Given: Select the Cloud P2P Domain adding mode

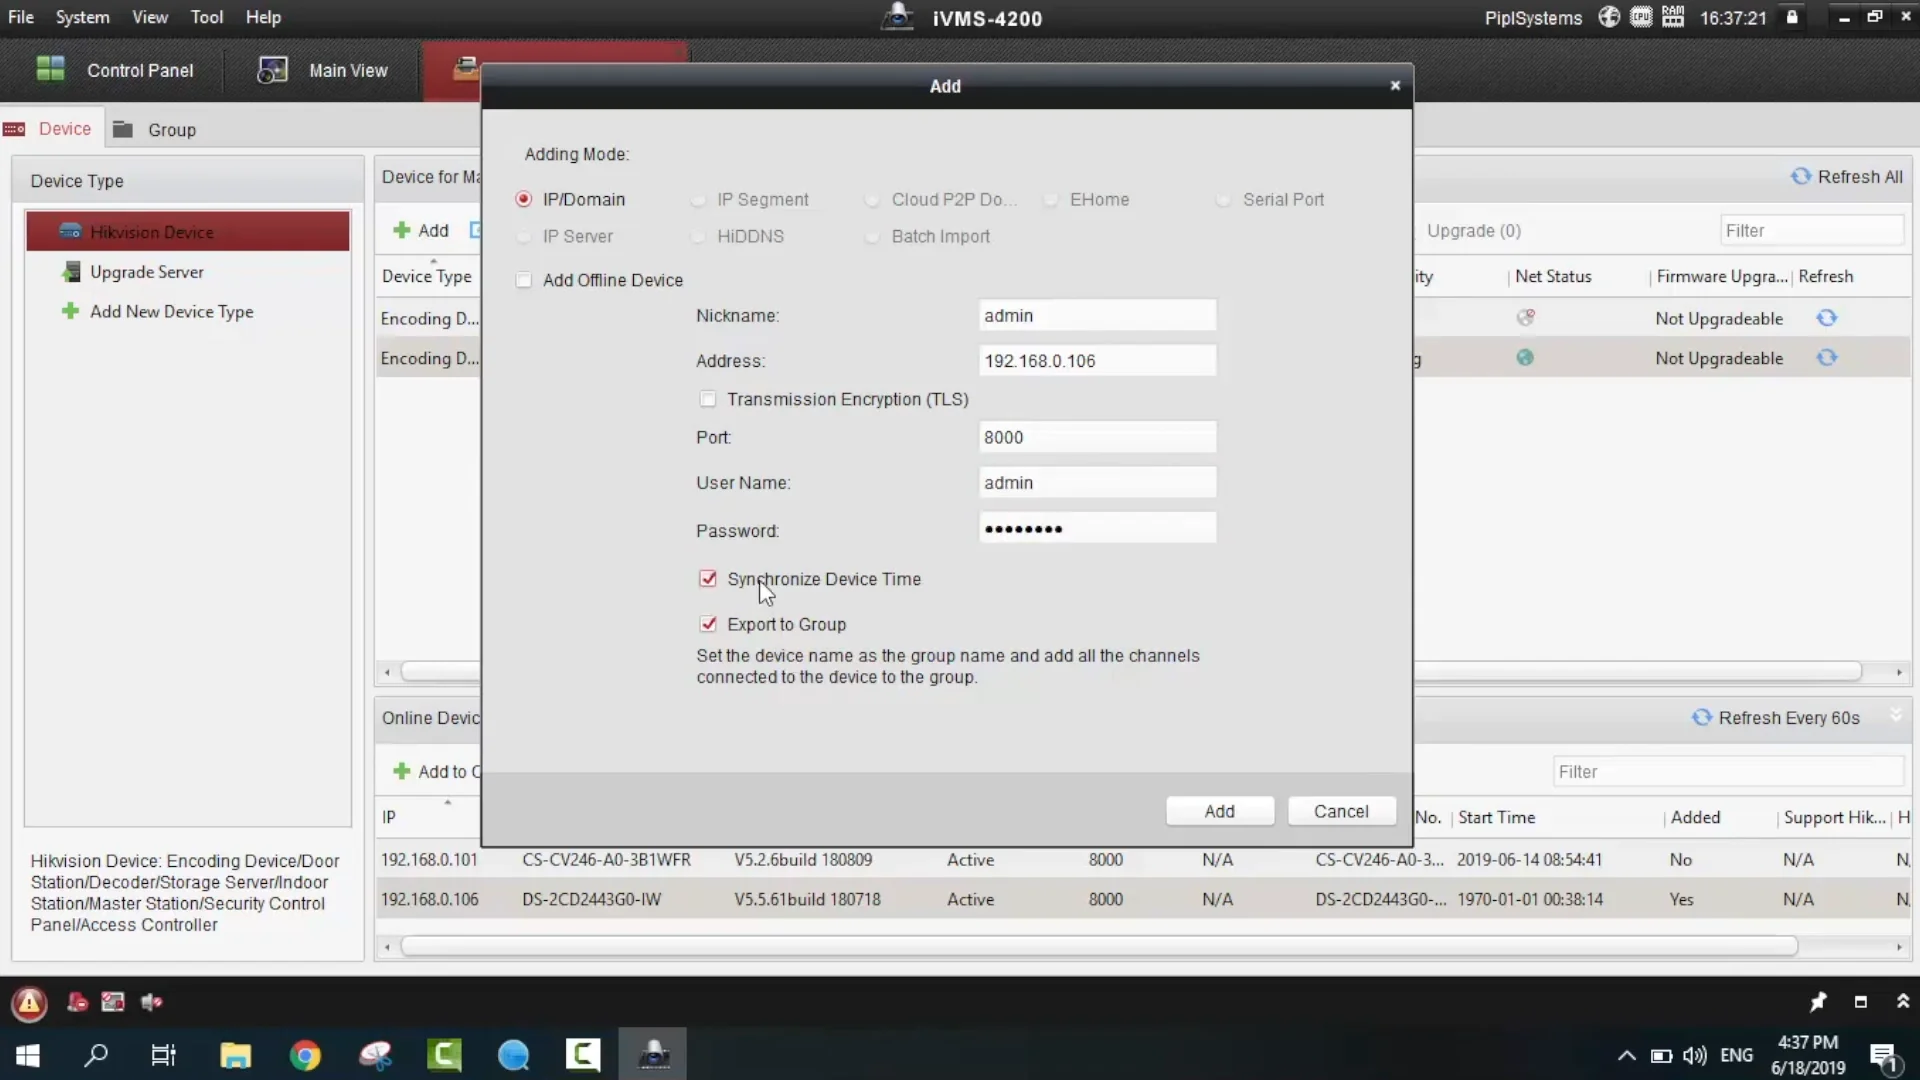Looking at the screenshot, I should coord(872,200).
